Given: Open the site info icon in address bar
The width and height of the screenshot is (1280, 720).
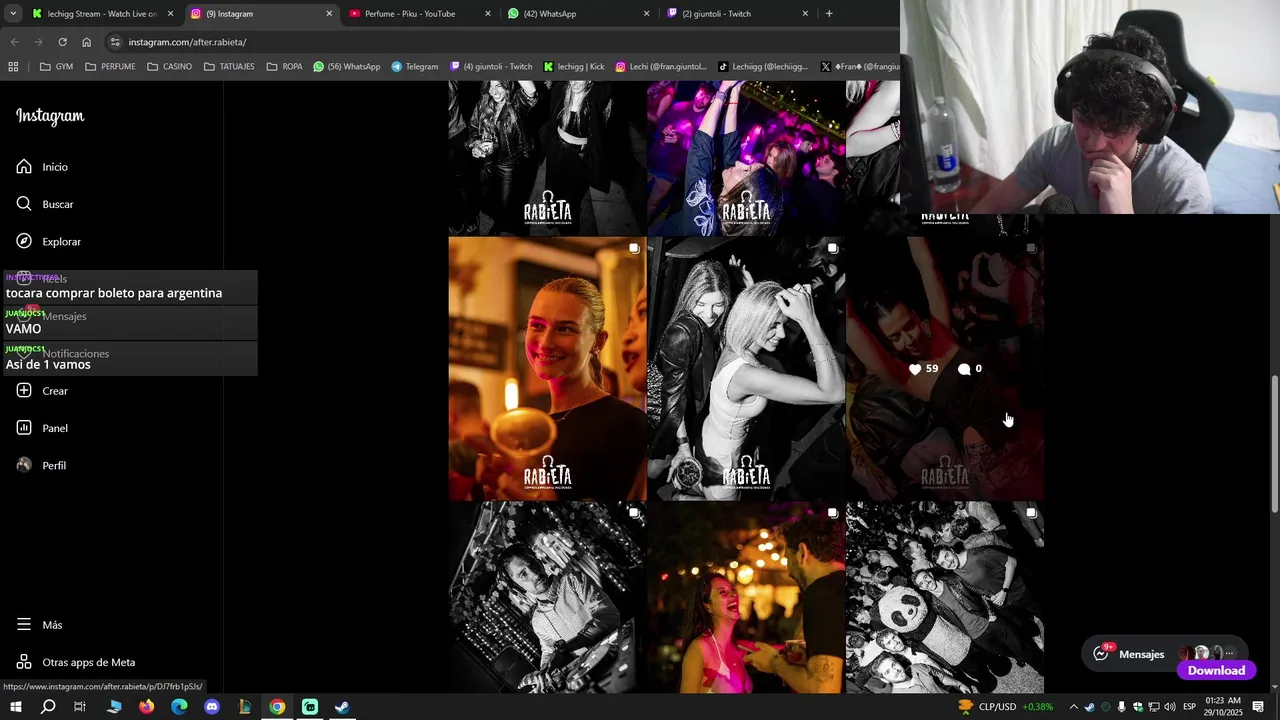Looking at the screenshot, I should [115, 42].
